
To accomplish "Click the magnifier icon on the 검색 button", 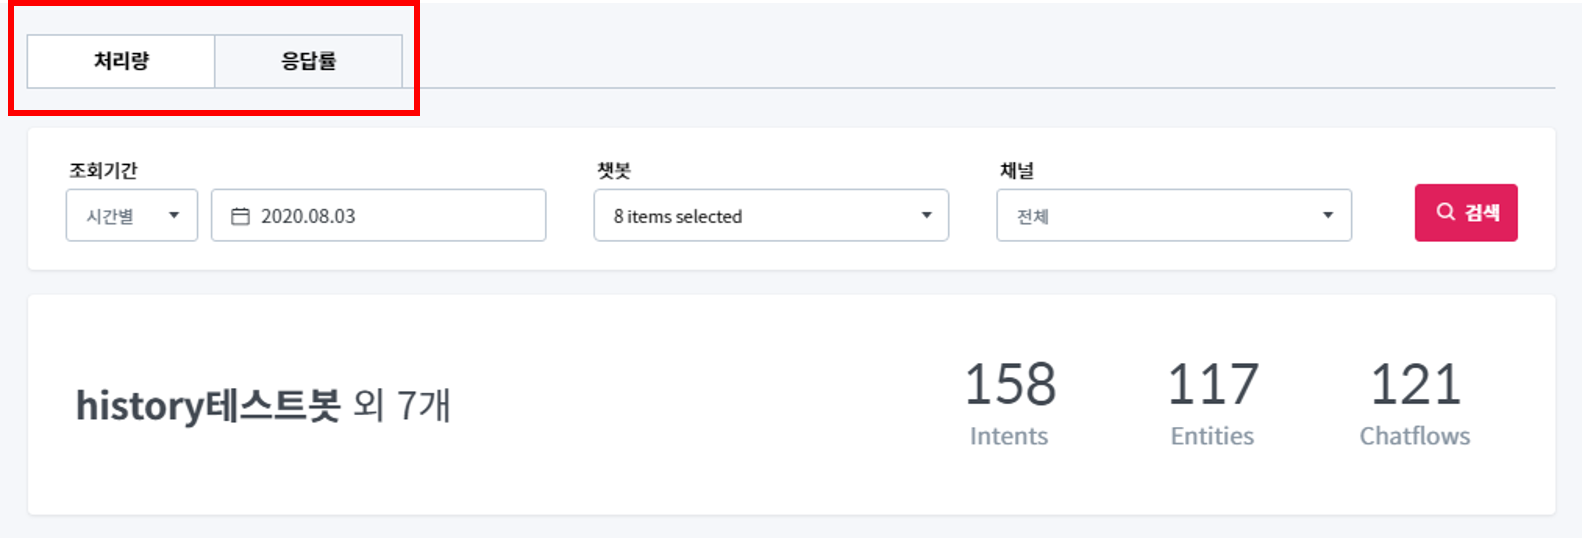I will click(x=1445, y=212).
